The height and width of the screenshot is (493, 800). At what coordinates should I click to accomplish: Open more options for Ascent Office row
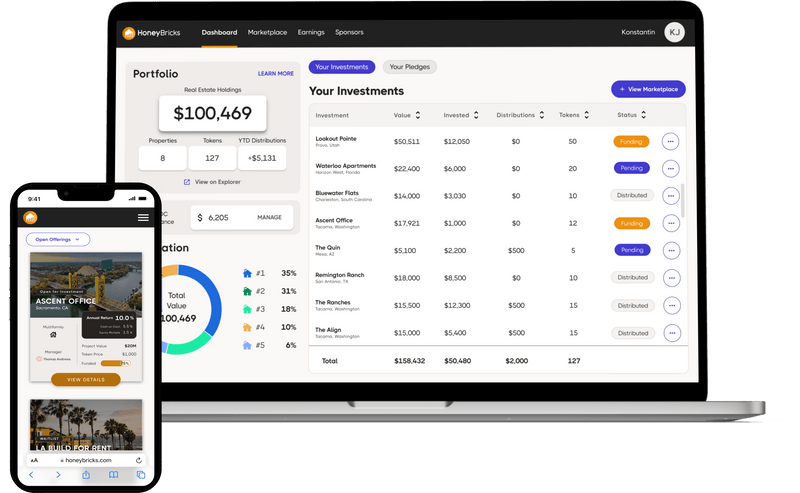click(671, 223)
